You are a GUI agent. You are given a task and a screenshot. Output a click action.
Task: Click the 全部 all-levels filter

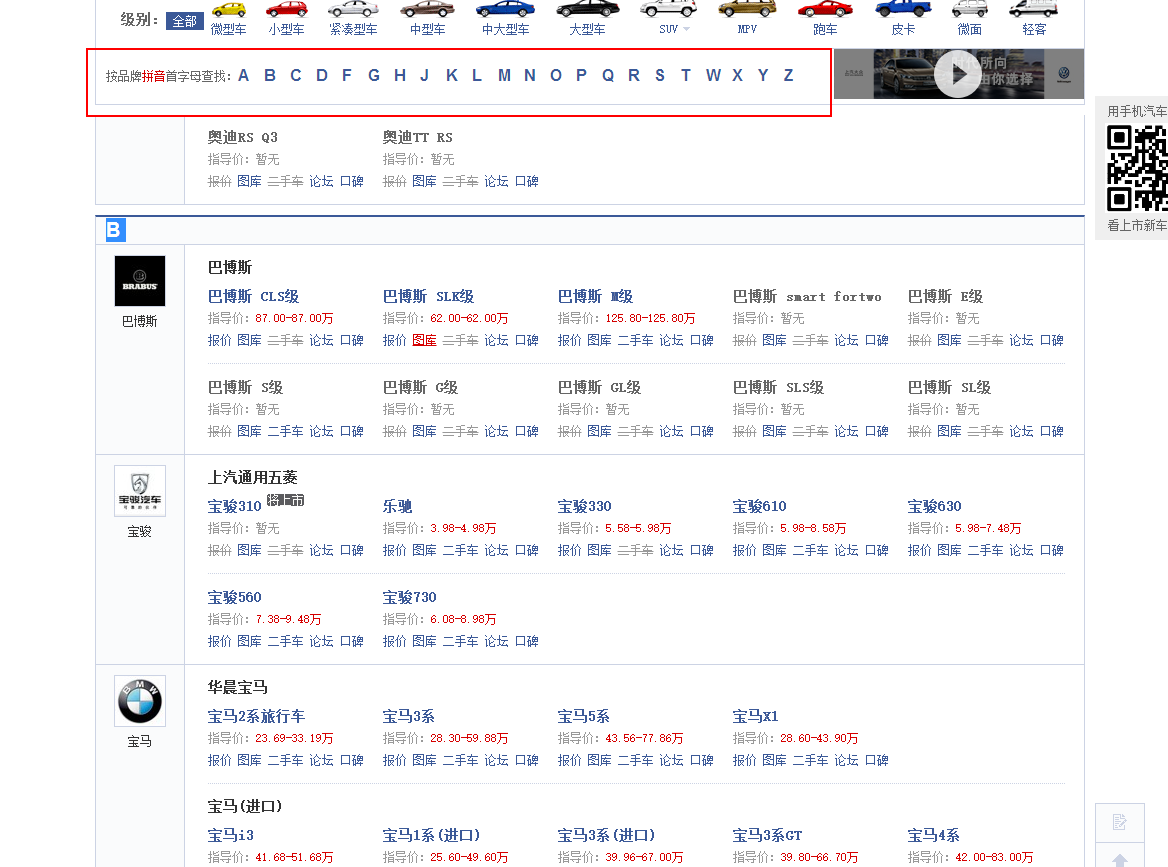185,22
